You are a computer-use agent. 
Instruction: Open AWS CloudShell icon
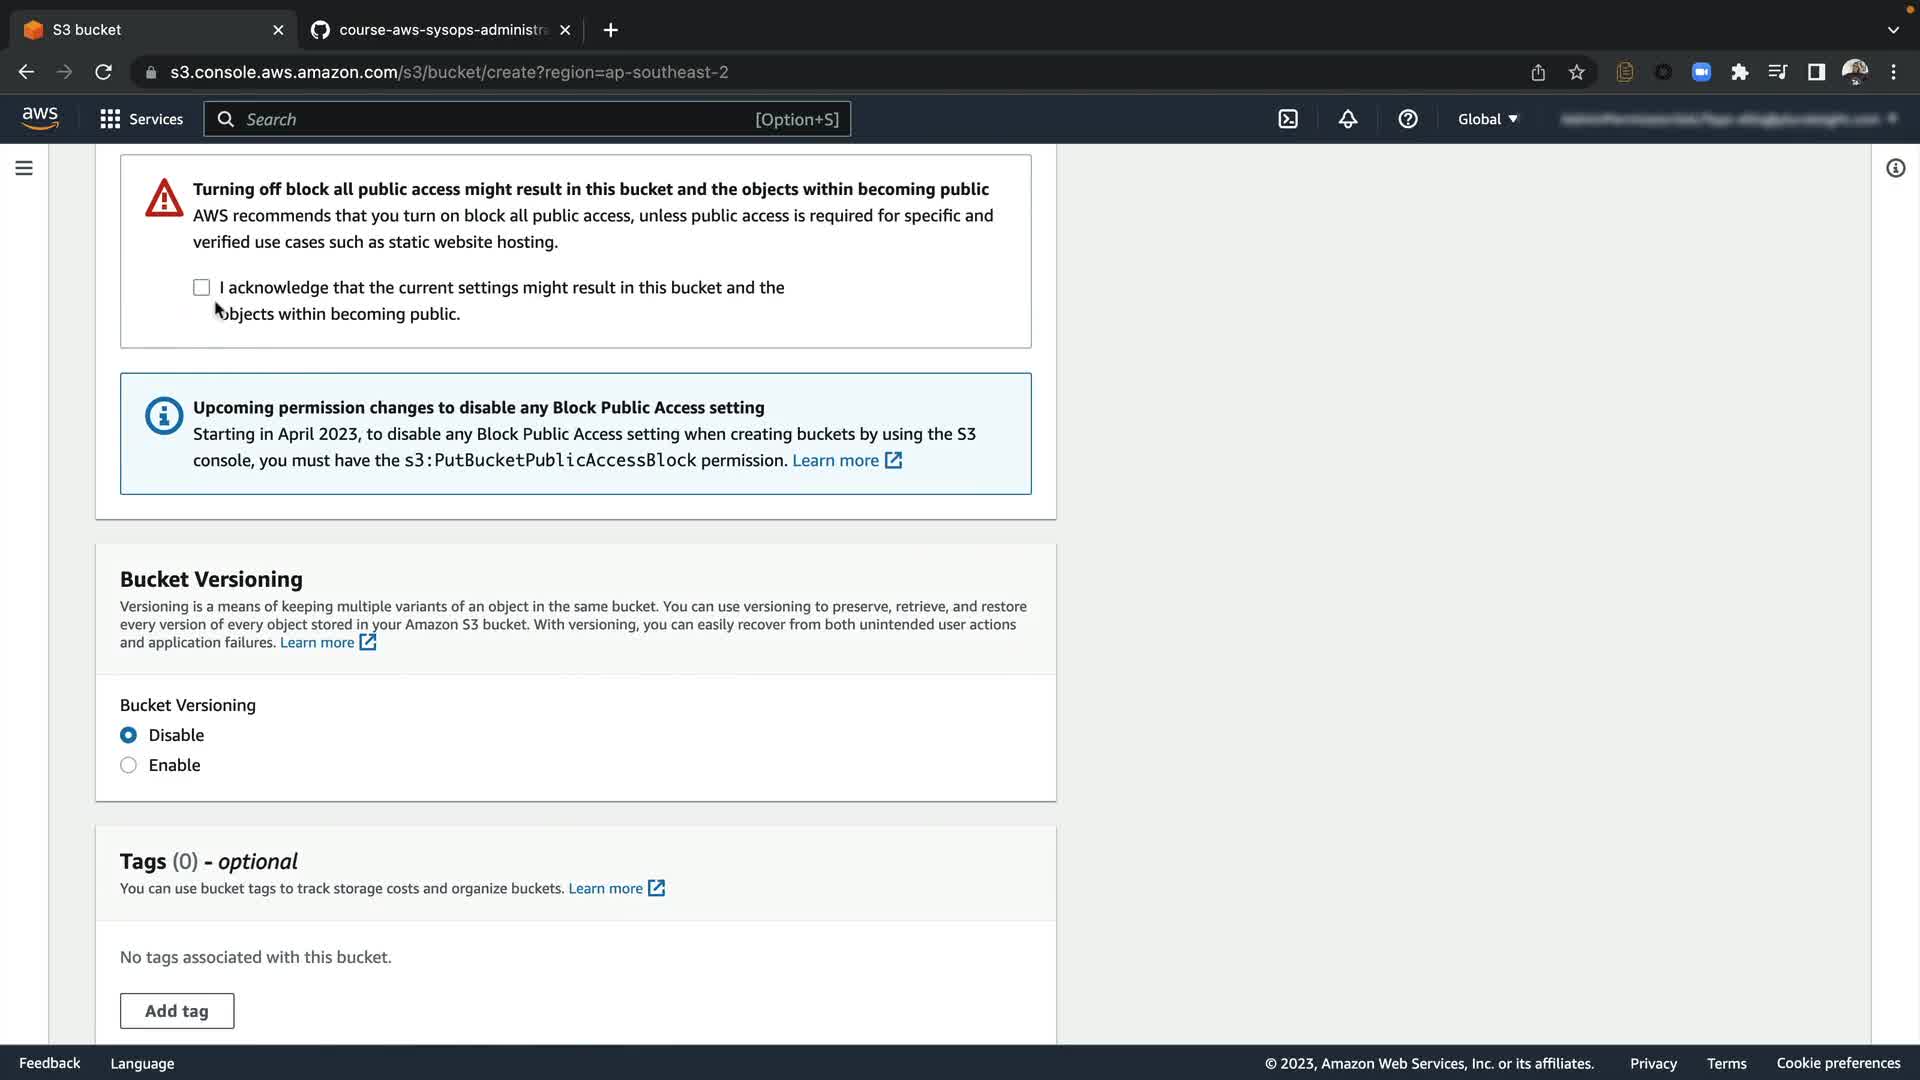pos(1288,119)
